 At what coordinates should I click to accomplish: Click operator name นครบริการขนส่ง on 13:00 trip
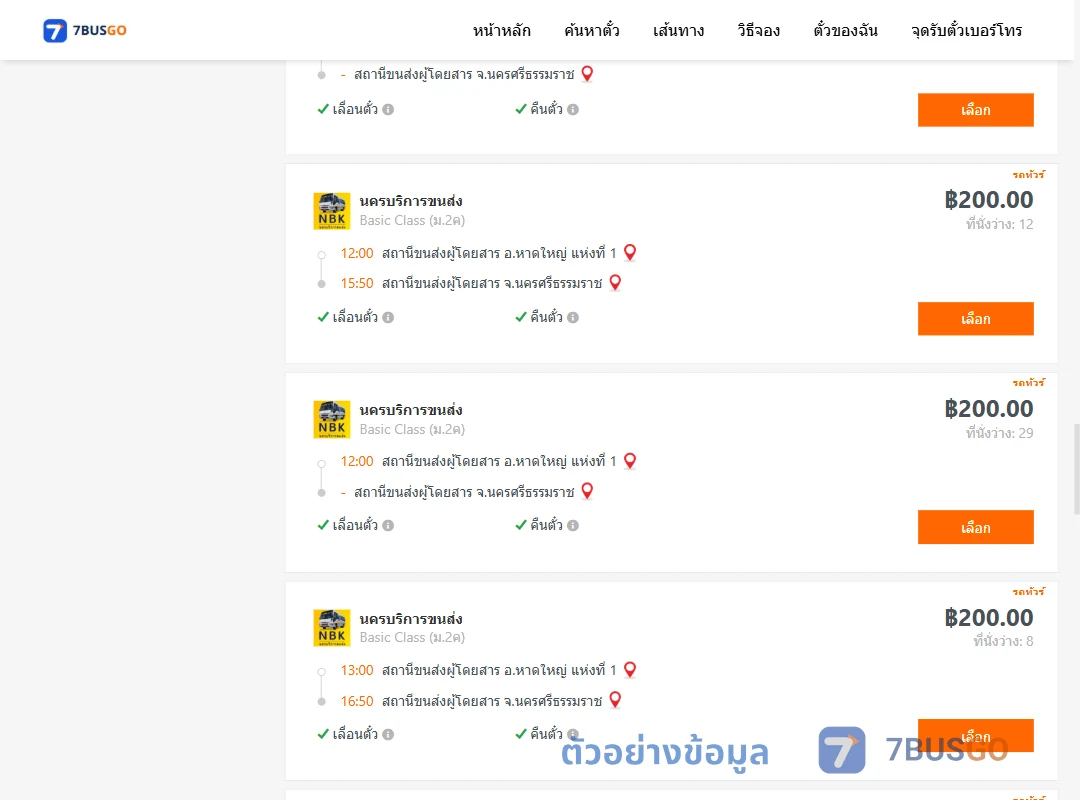pos(411,619)
